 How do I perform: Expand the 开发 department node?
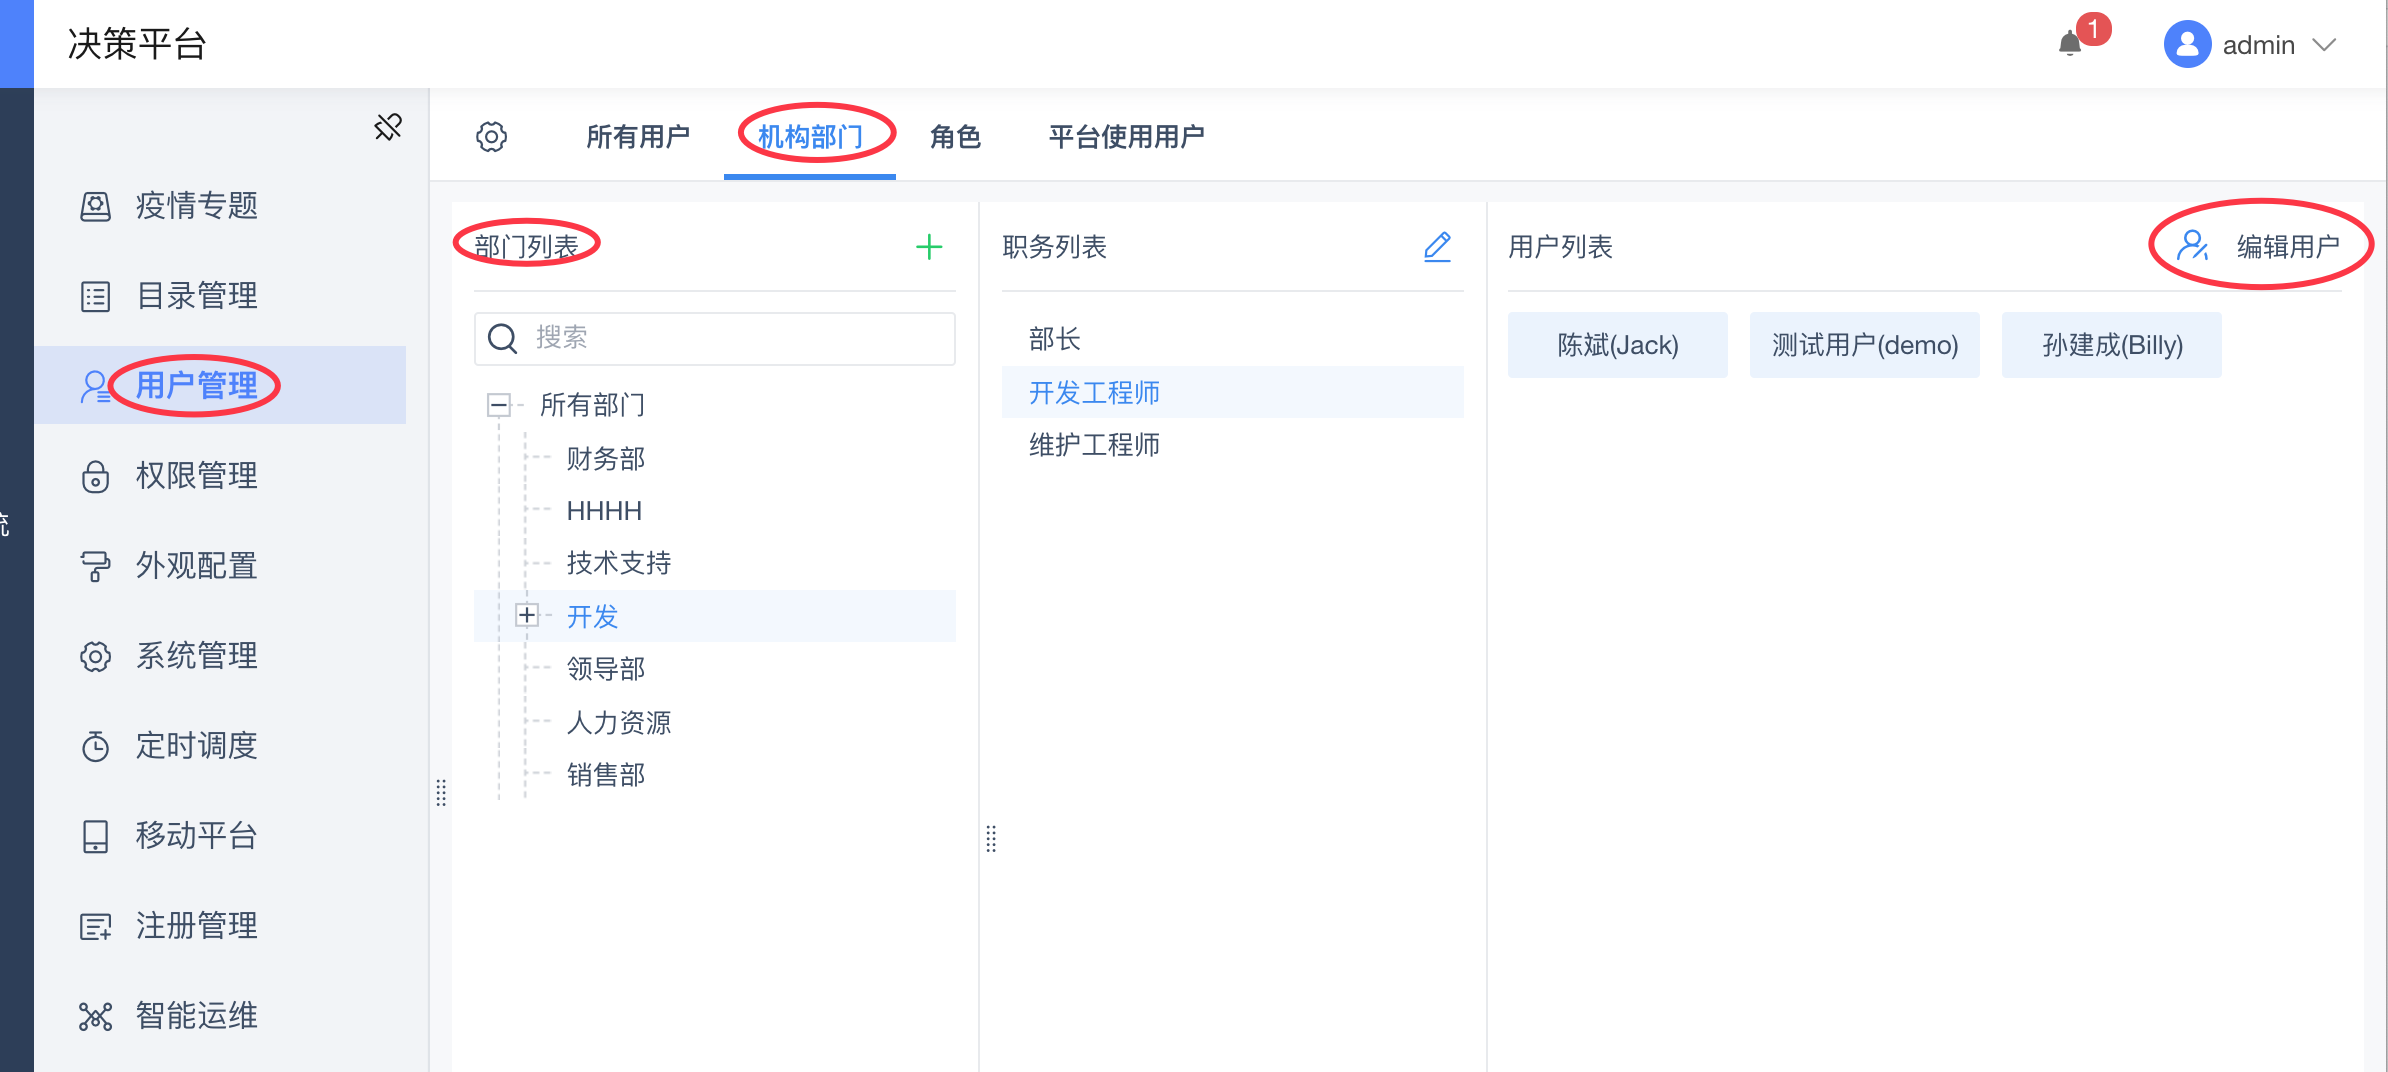[527, 615]
